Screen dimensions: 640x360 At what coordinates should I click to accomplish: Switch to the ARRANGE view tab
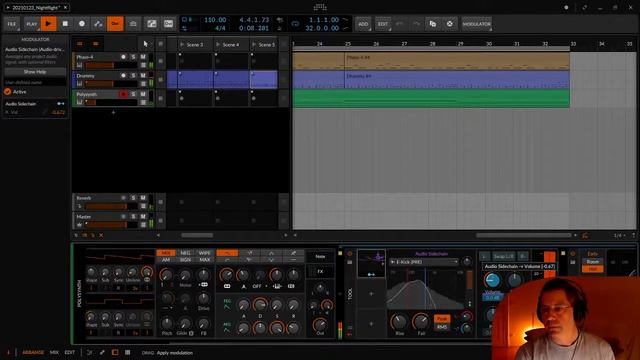(x=33, y=352)
